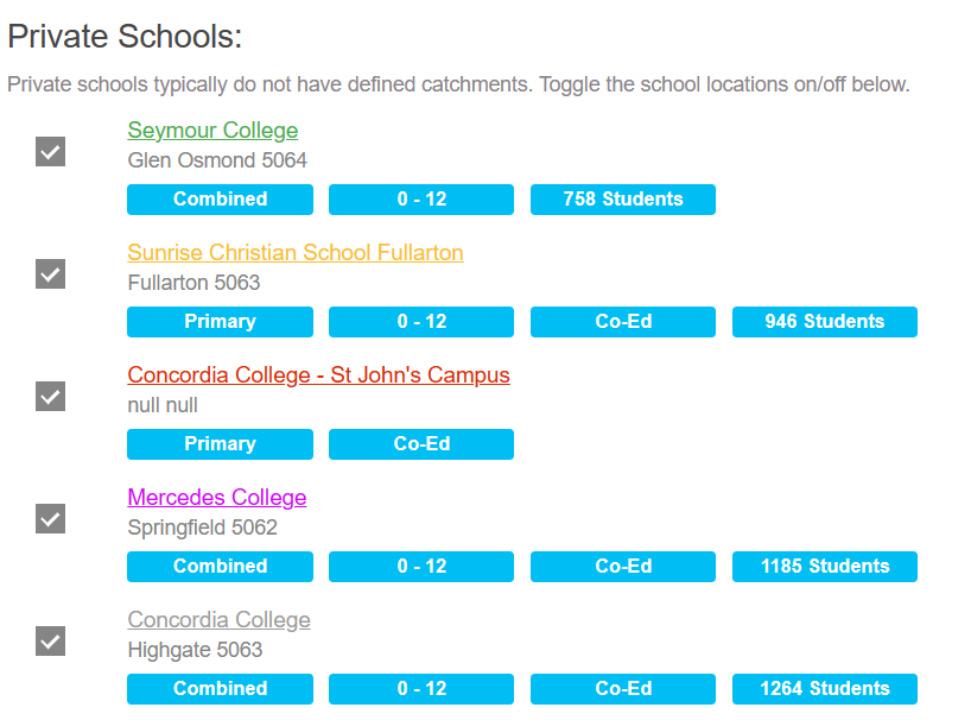Click the 1185 Students badge
Viewport: 971px width, 720px height.
click(824, 567)
